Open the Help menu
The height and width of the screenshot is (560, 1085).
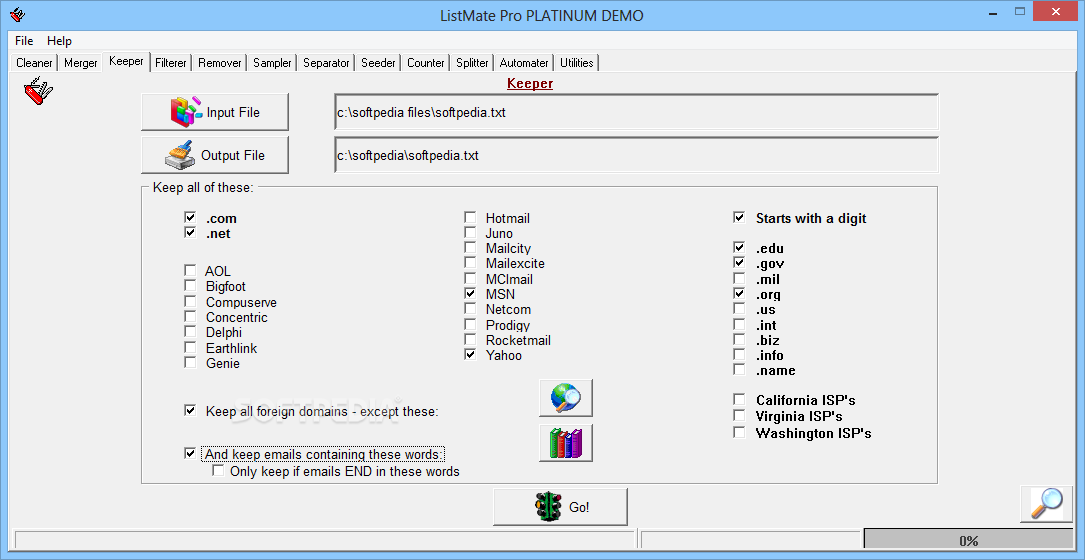[60, 41]
